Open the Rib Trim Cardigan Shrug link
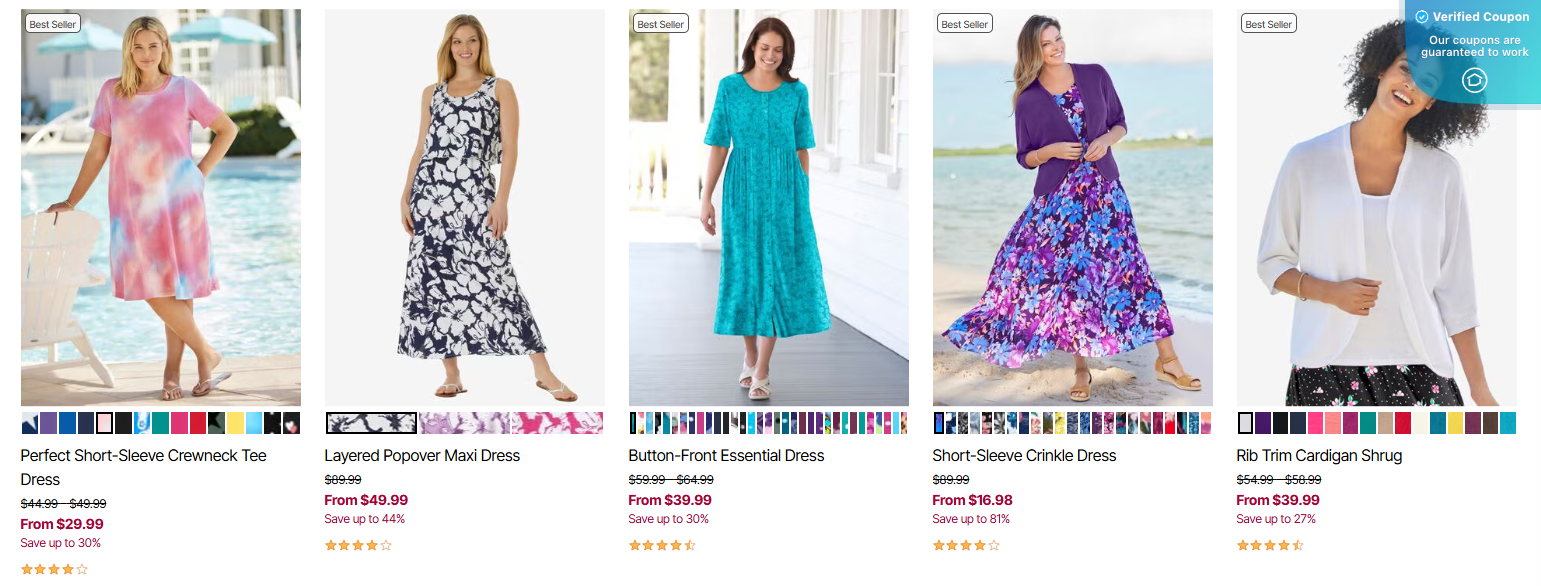Viewport: 1541px width, 586px height. coord(1319,455)
